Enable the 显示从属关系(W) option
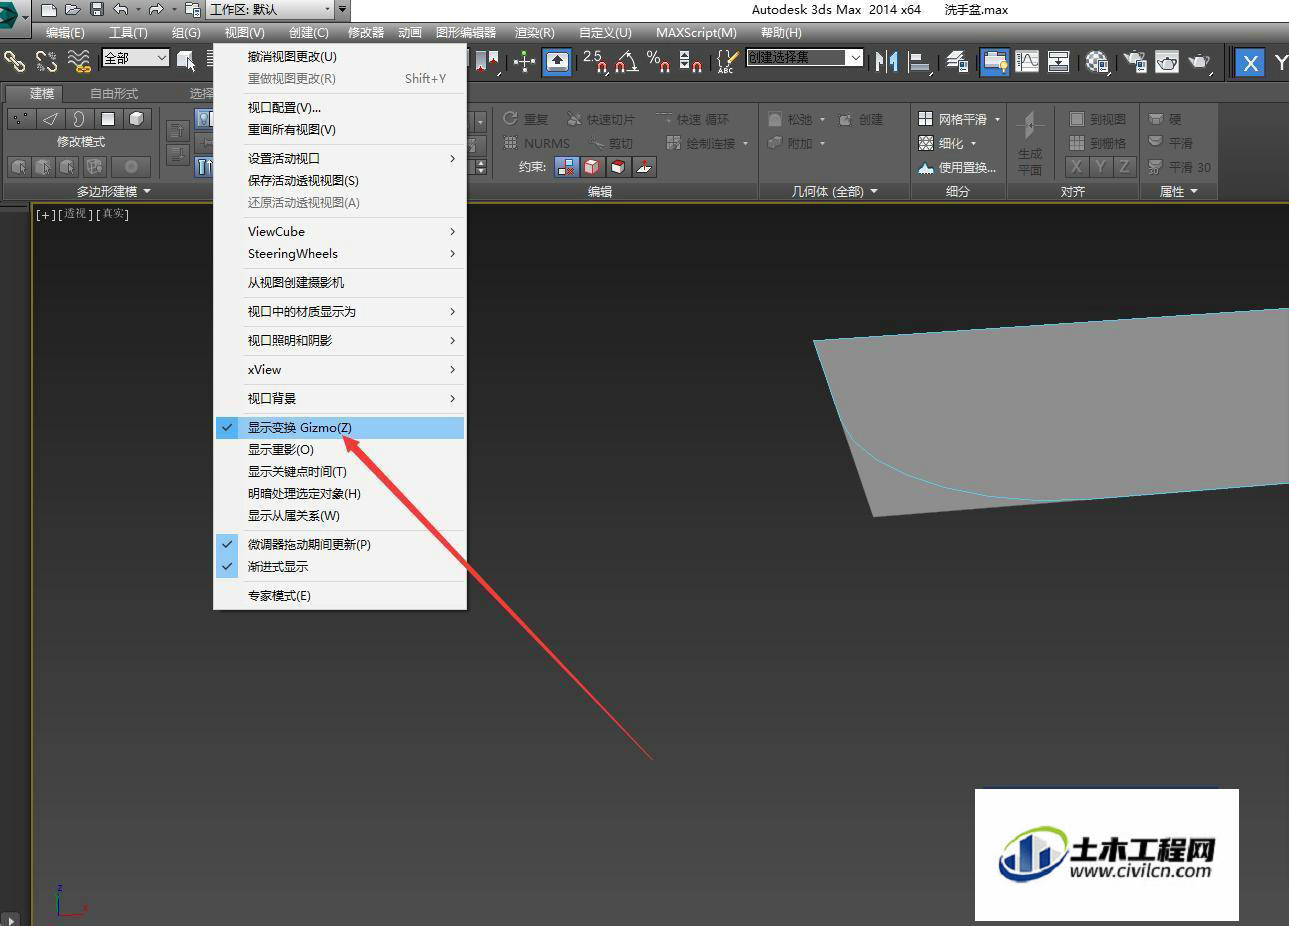 click(x=340, y=515)
